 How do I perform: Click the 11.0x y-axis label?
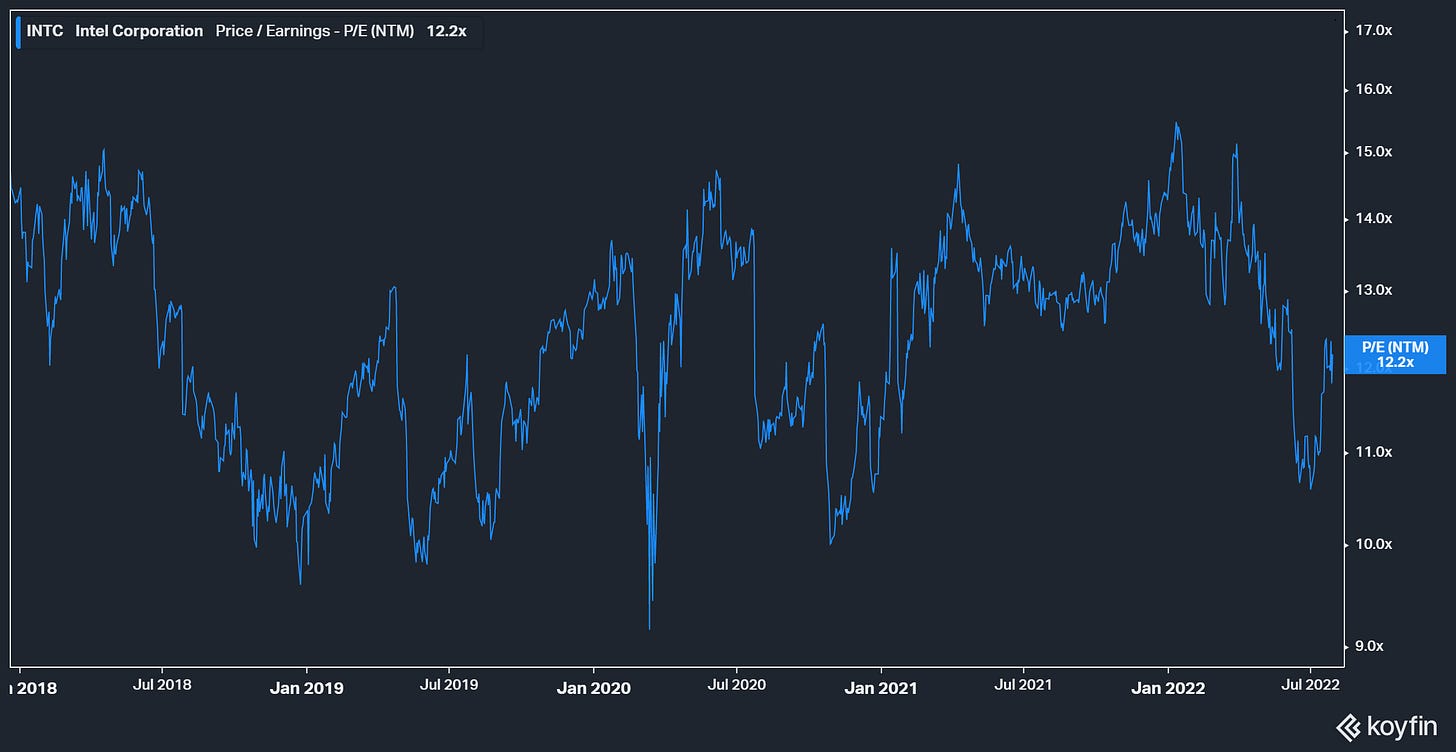click(x=1373, y=453)
